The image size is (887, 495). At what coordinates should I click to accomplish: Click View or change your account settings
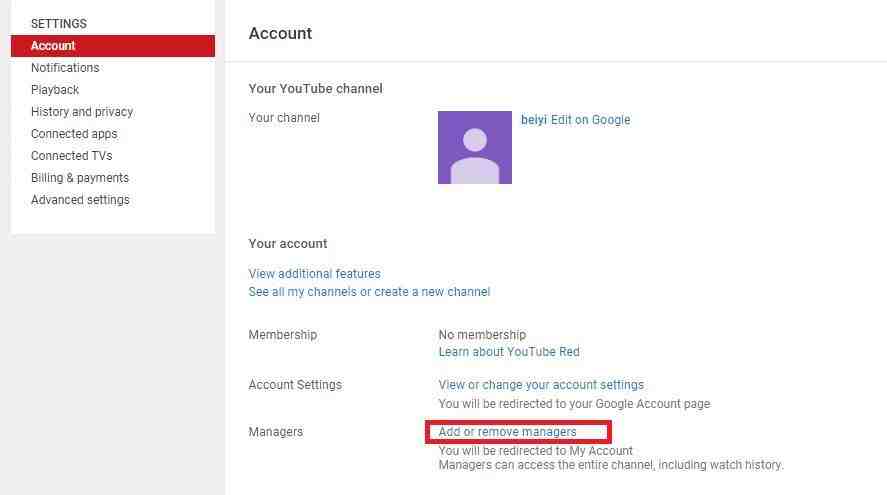541,385
